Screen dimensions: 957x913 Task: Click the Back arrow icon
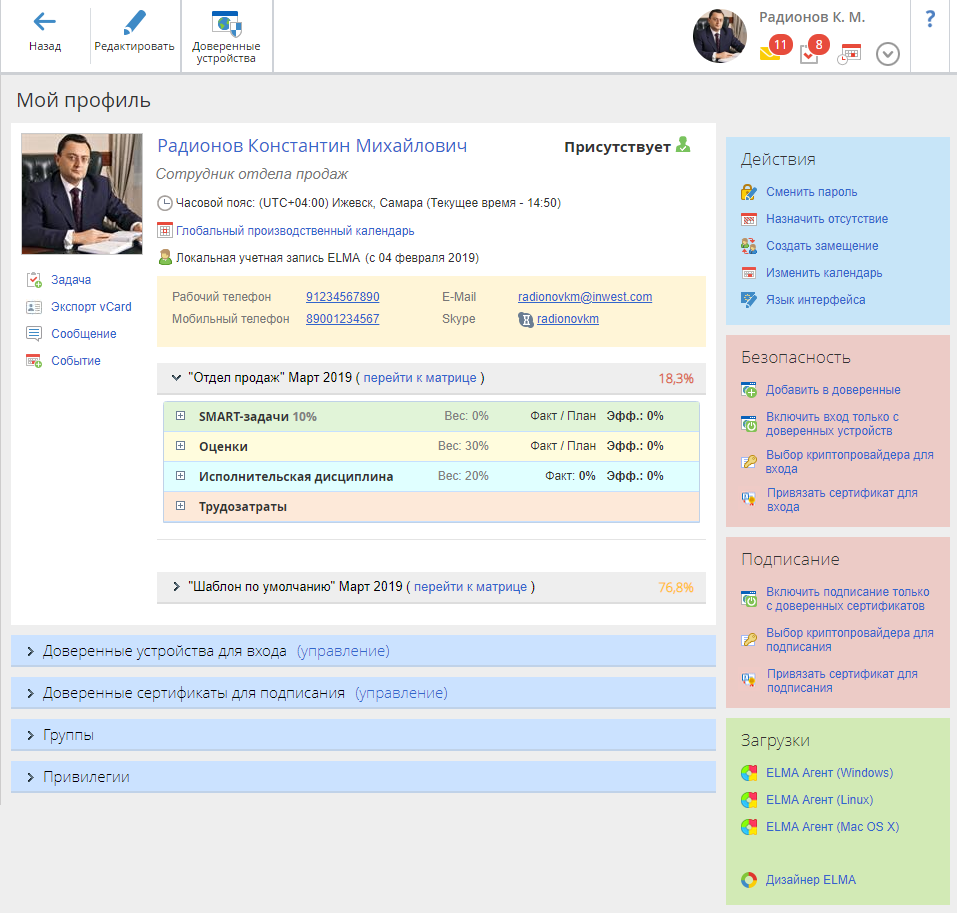pos(44,22)
